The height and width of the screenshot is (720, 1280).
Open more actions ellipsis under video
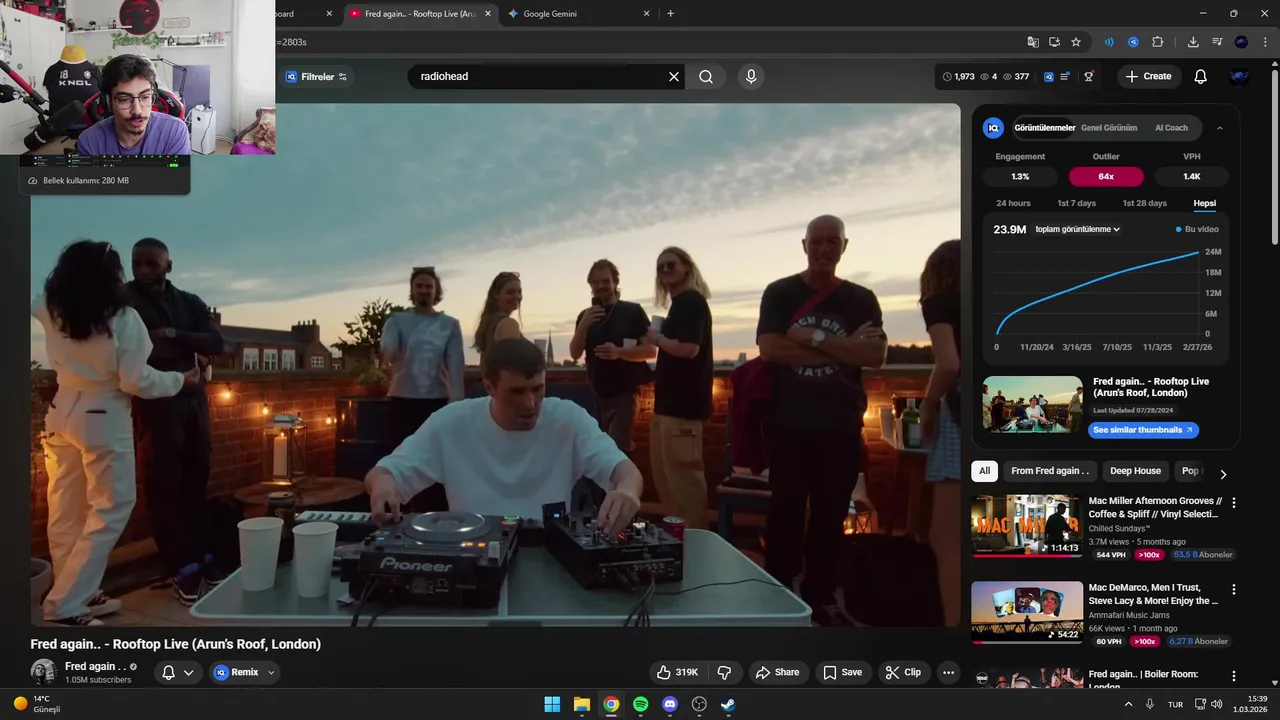point(948,673)
